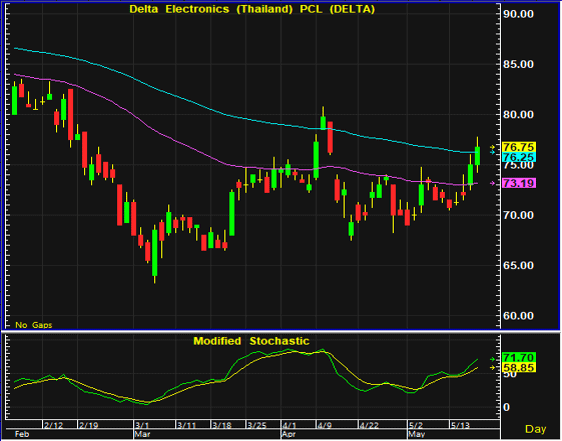Click the magenta 73.19 moving average label
Screen dimensions: 562x441
point(519,183)
